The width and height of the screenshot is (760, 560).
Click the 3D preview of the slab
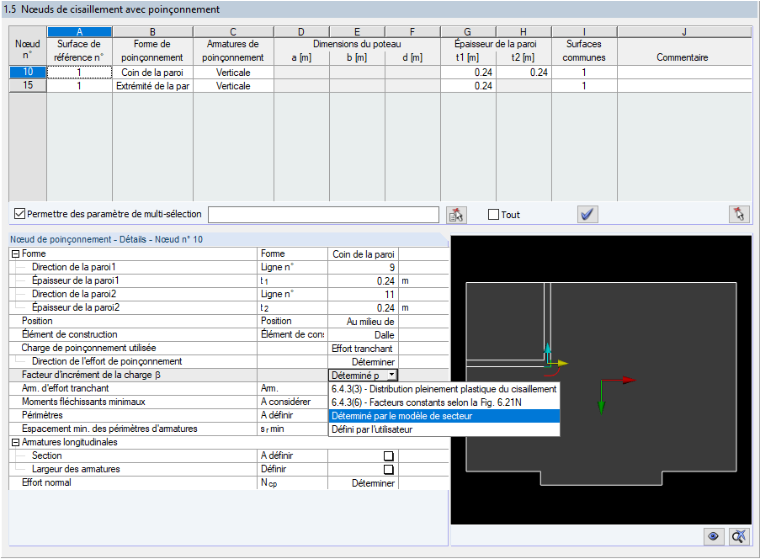click(601, 381)
